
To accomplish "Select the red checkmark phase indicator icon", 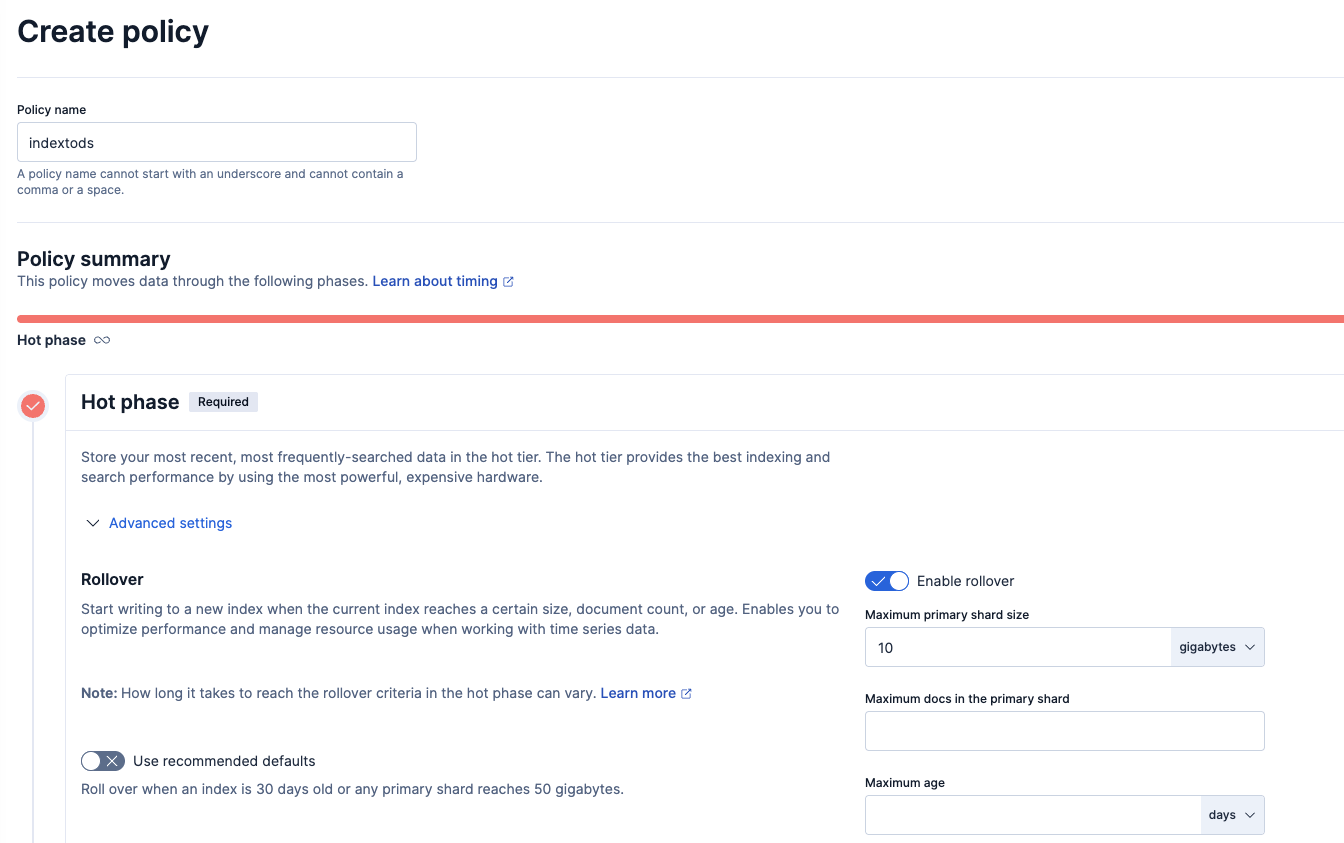I will [x=32, y=406].
